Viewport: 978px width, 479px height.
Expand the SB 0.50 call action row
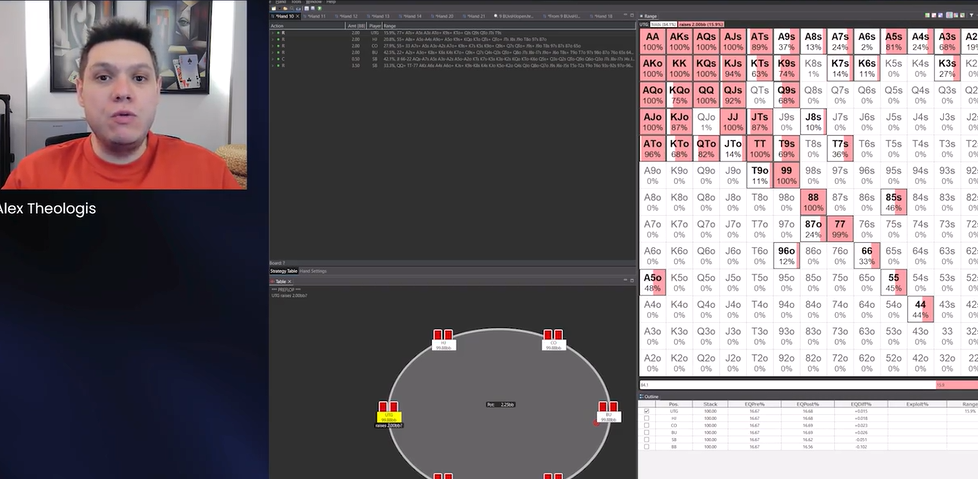click(273, 59)
